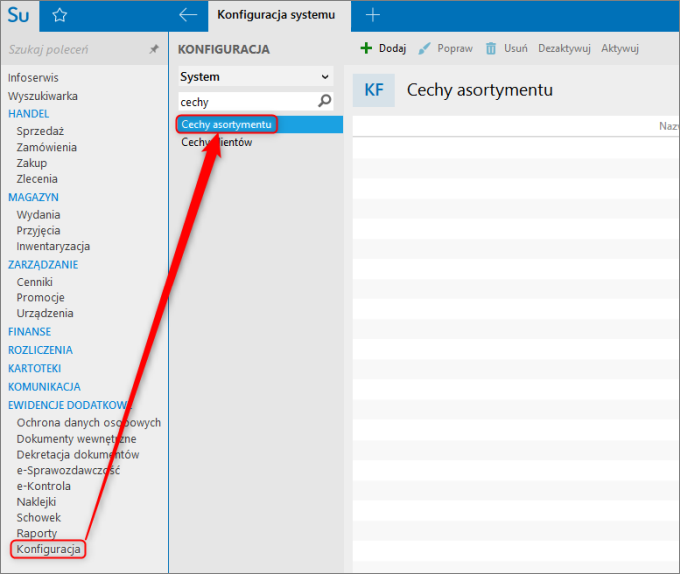The image size is (680, 574).
Task: Open Sprzedaż module
Action: (x=40, y=131)
